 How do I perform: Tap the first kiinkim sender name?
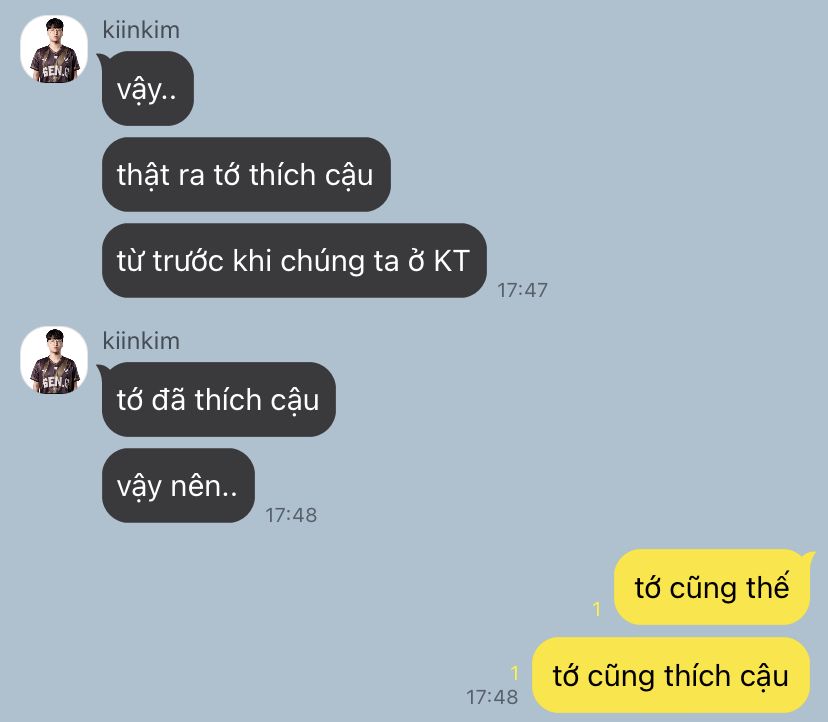coord(141,30)
